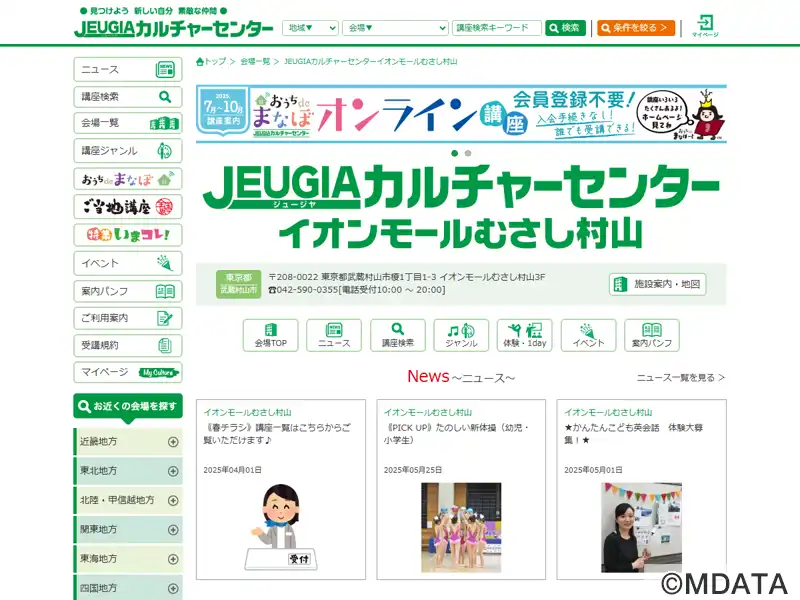The width and height of the screenshot is (800, 600).
Task: Click the ニュース icon button below address
Action: pyautogui.click(x=334, y=335)
